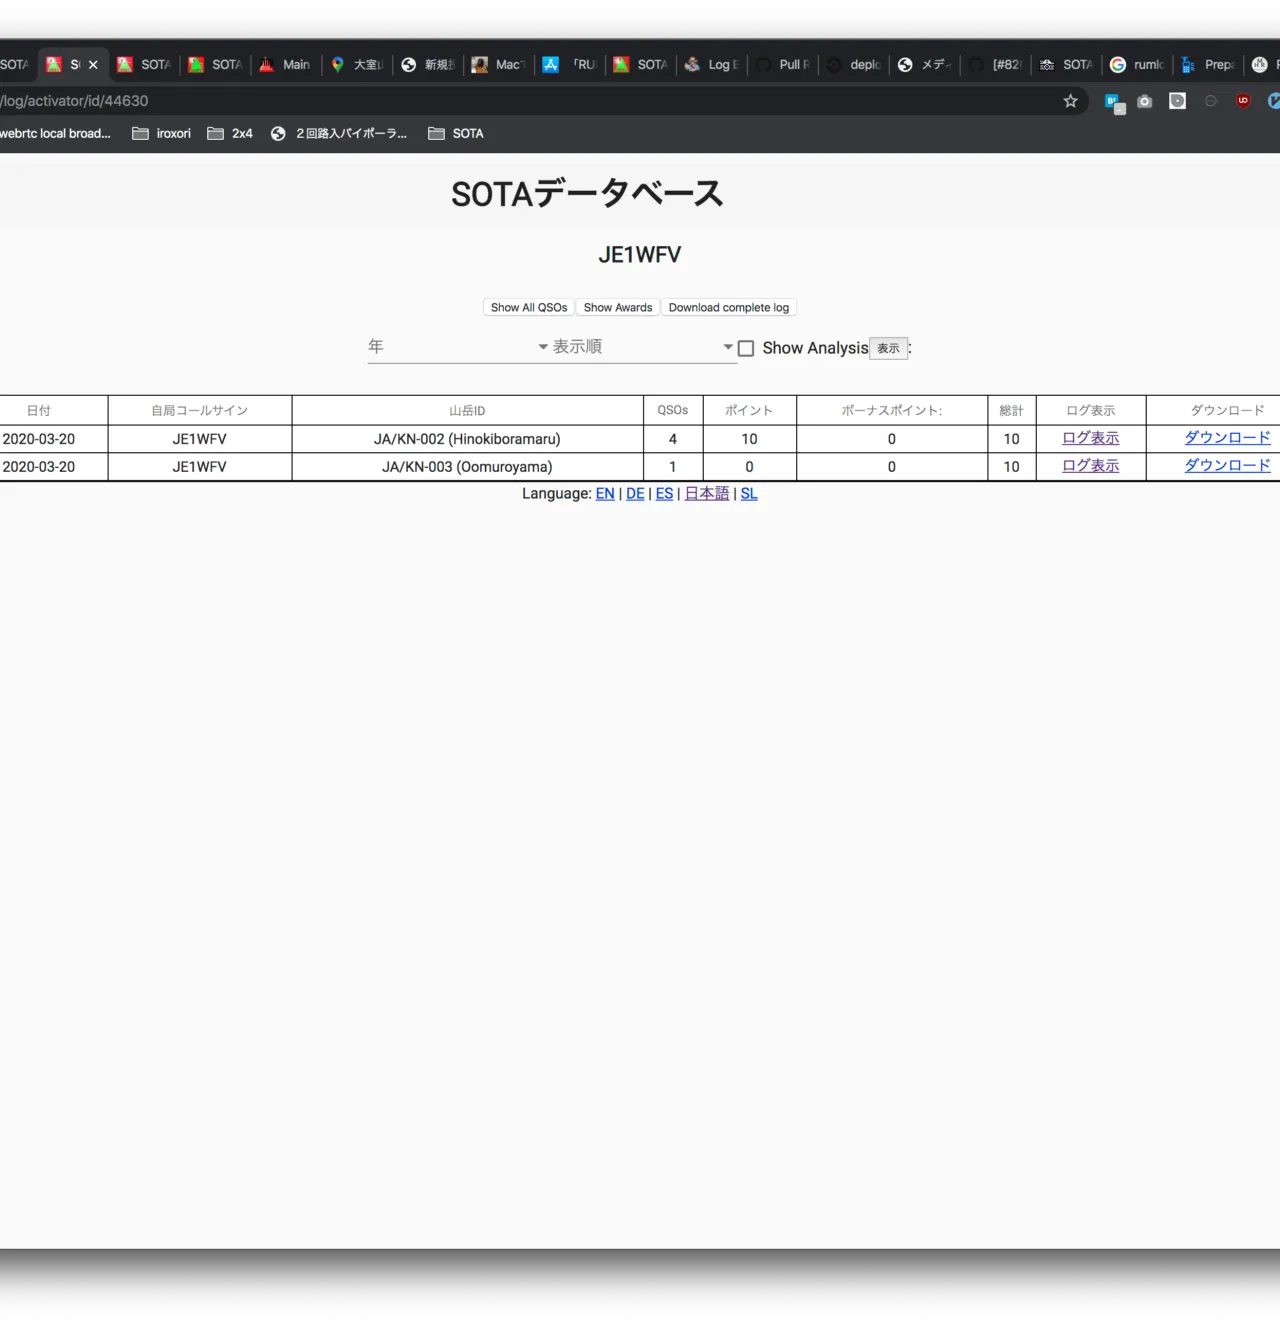Image resolution: width=1280 pixels, height=1325 pixels.
Task: Click the address bar URL field
Action: 500,101
